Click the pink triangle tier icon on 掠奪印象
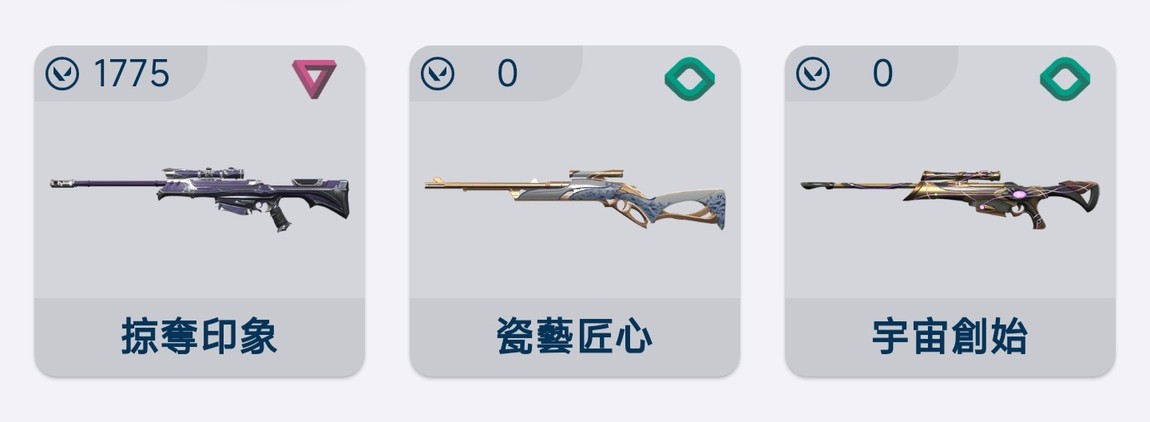1150x422 pixels. (314, 79)
